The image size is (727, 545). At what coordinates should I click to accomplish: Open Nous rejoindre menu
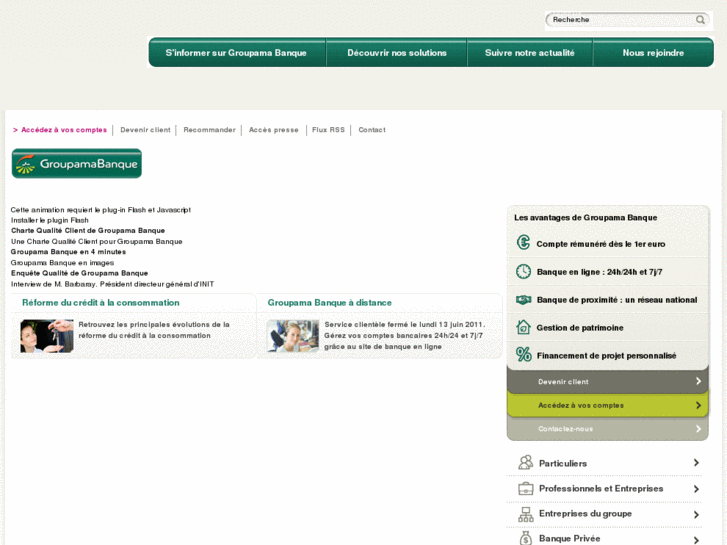653,52
